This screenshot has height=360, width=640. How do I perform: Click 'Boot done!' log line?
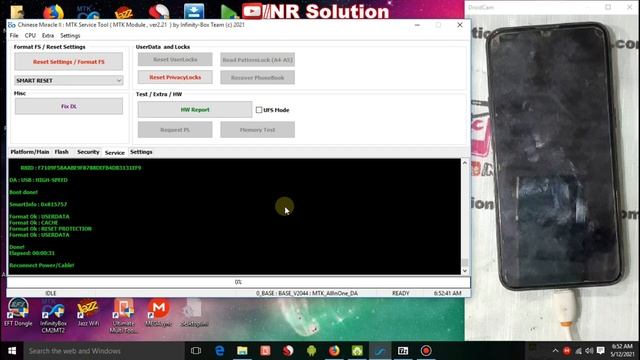click(x=23, y=192)
